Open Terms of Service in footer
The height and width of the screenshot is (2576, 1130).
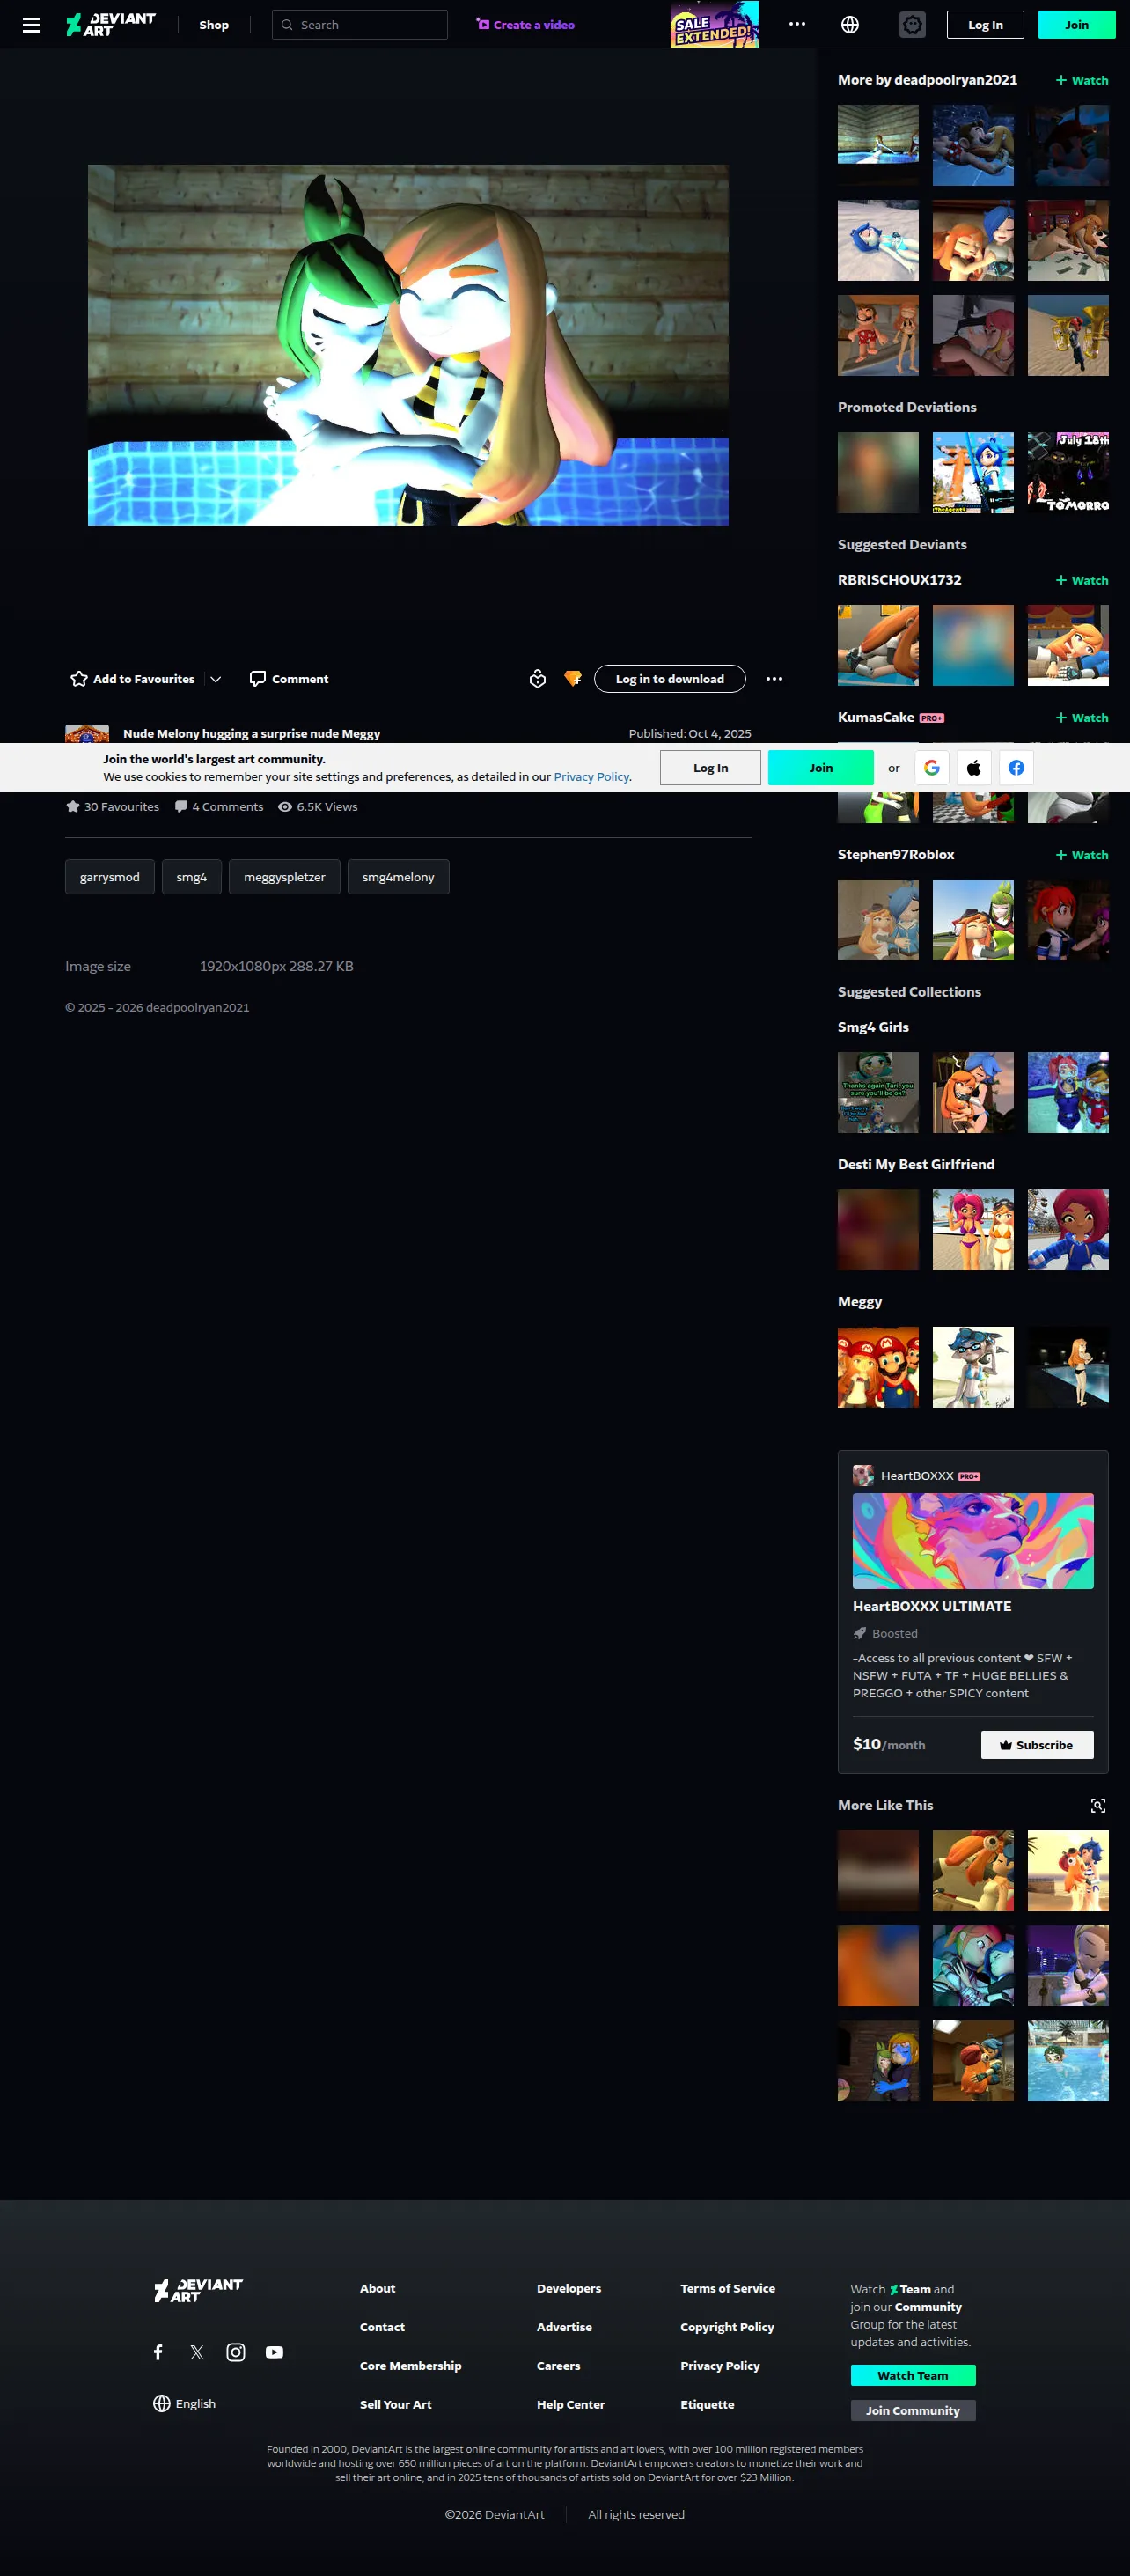click(728, 2288)
